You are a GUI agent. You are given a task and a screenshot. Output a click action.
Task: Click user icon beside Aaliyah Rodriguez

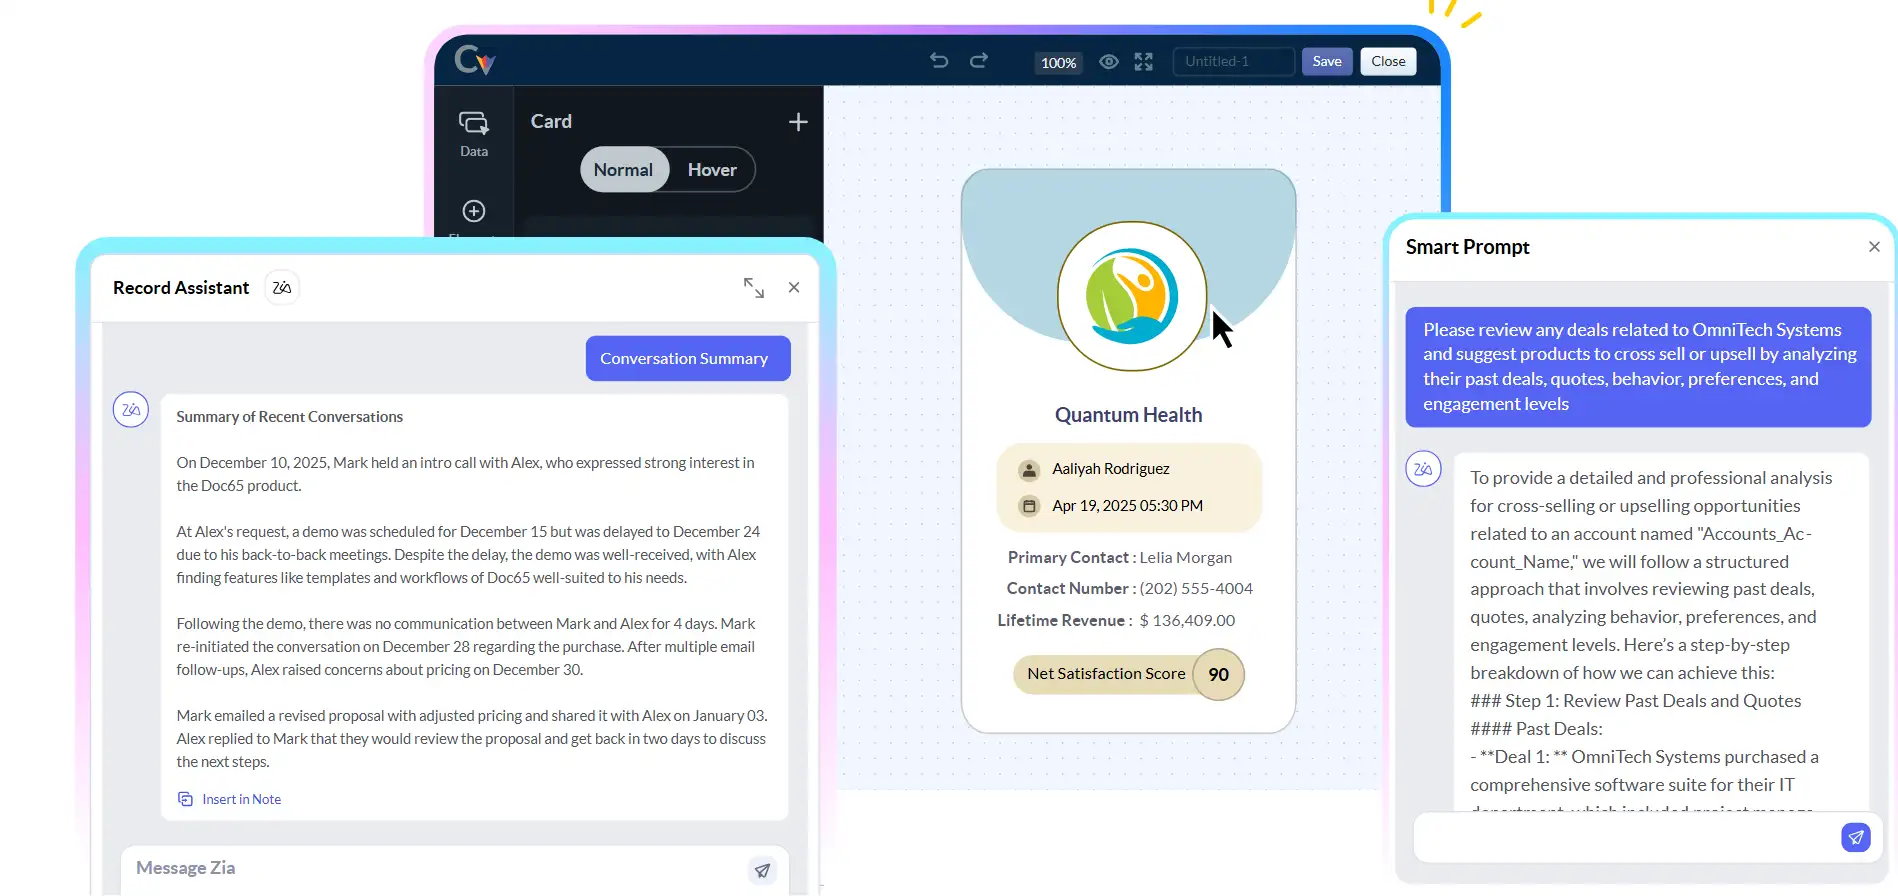(x=1029, y=470)
